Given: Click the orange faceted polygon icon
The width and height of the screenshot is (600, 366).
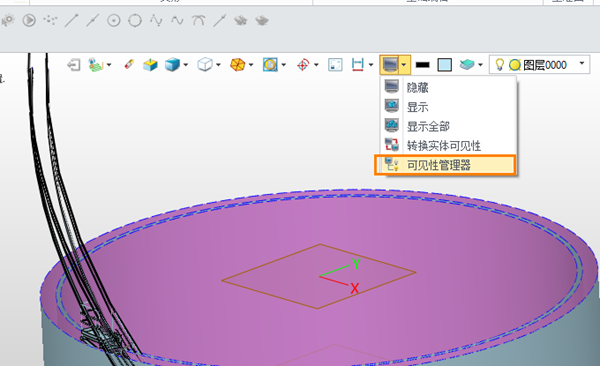Looking at the screenshot, I should tap(237, 65).
